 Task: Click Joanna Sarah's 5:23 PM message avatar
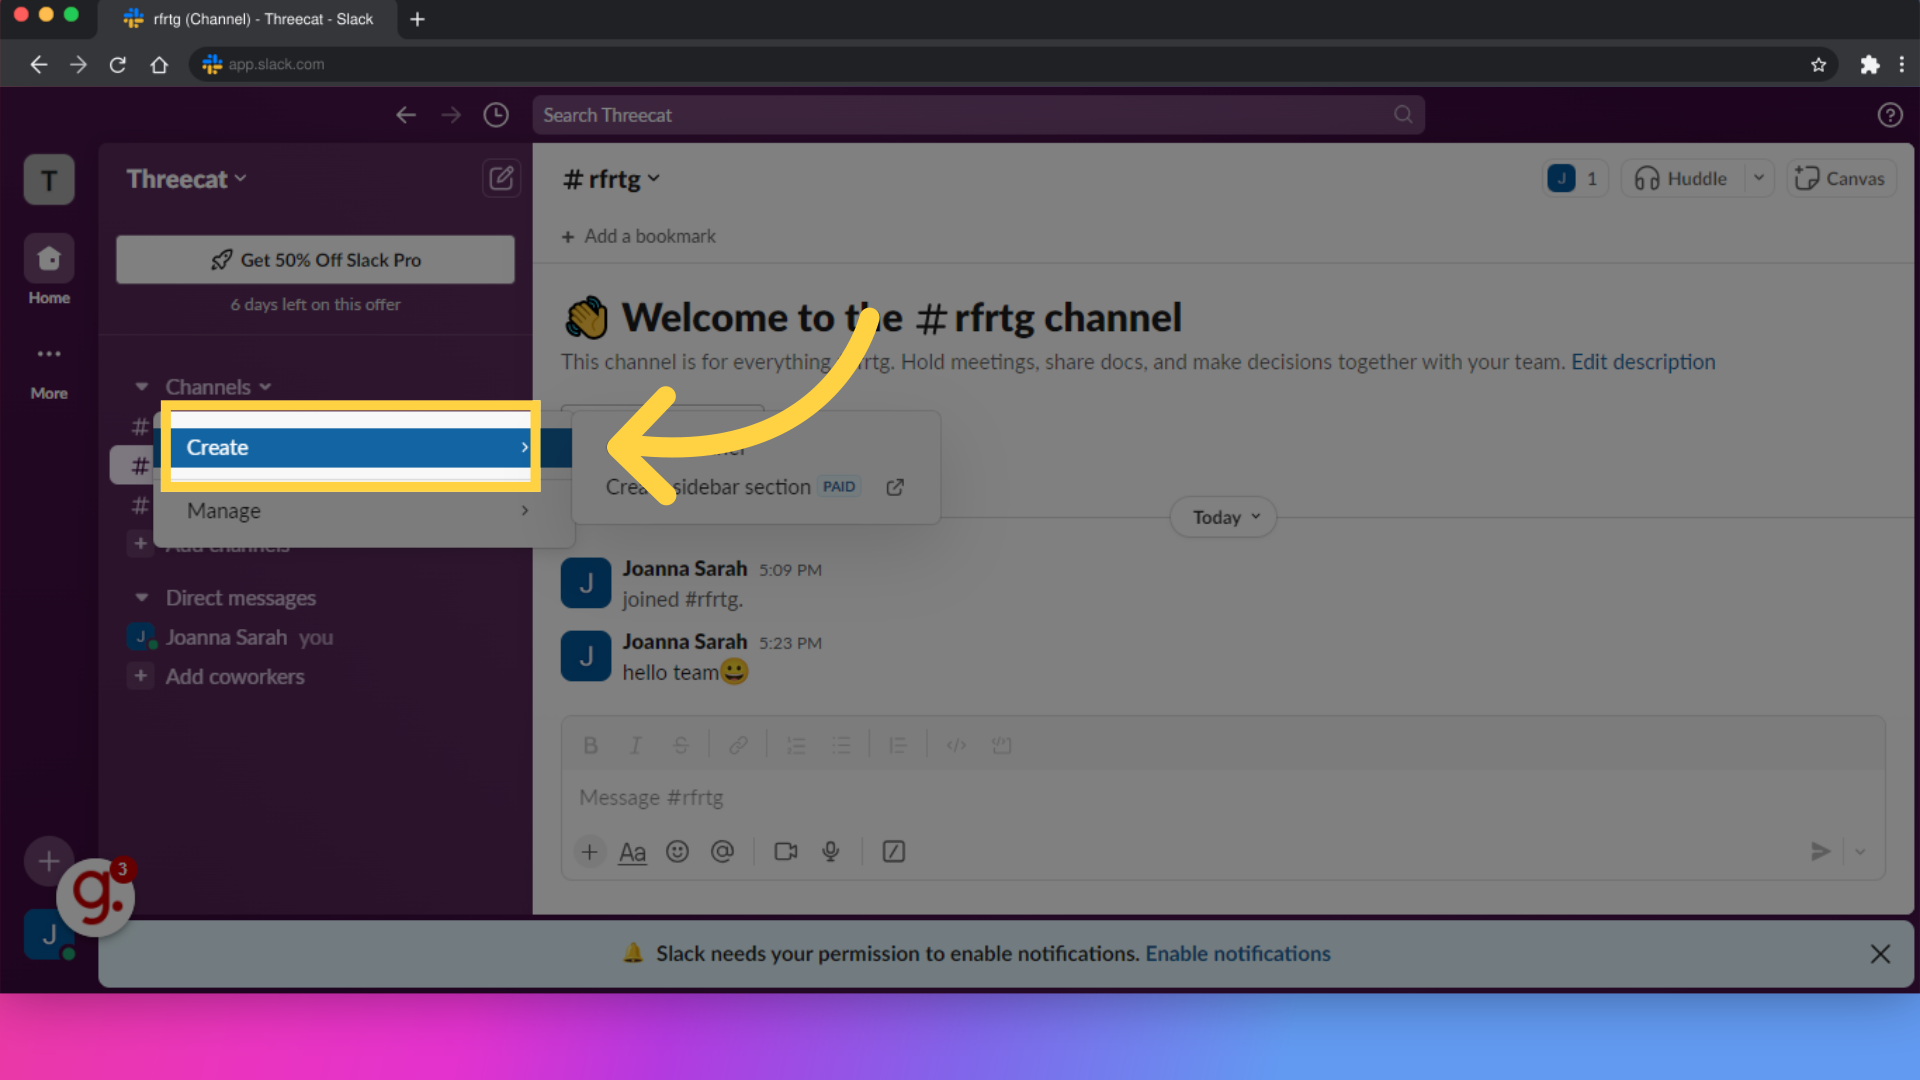(x=586, y=656)
